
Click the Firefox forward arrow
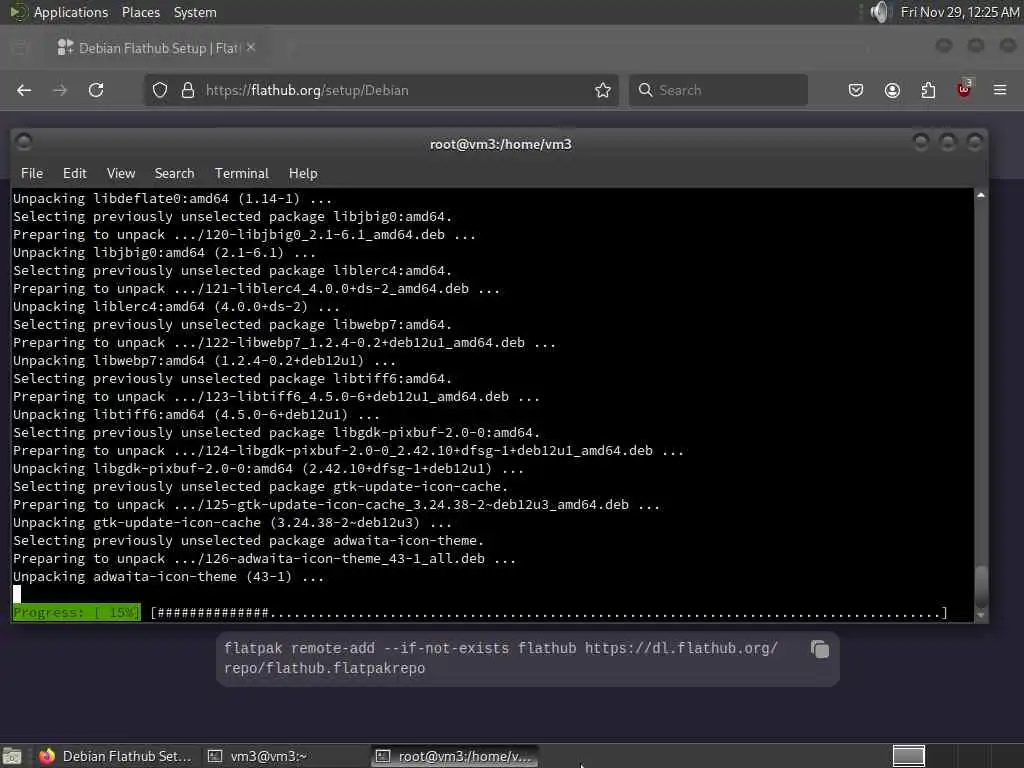[60, 90]
